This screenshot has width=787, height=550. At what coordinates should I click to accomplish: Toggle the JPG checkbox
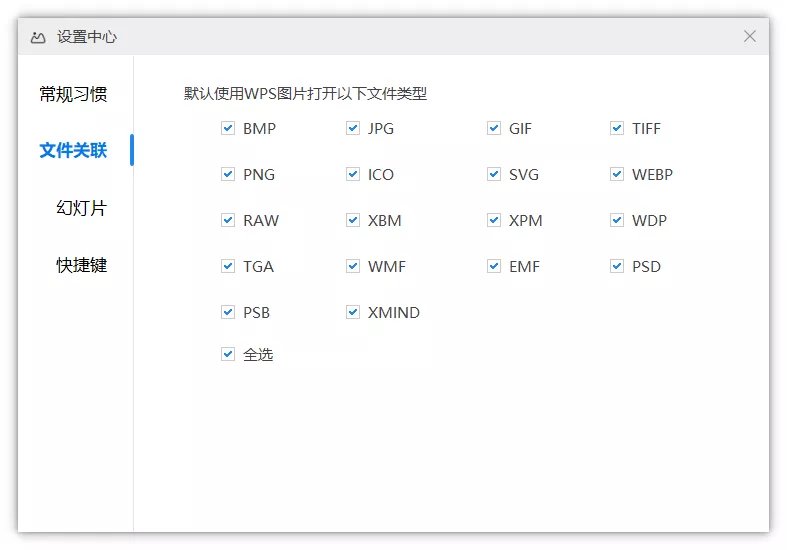353,128
